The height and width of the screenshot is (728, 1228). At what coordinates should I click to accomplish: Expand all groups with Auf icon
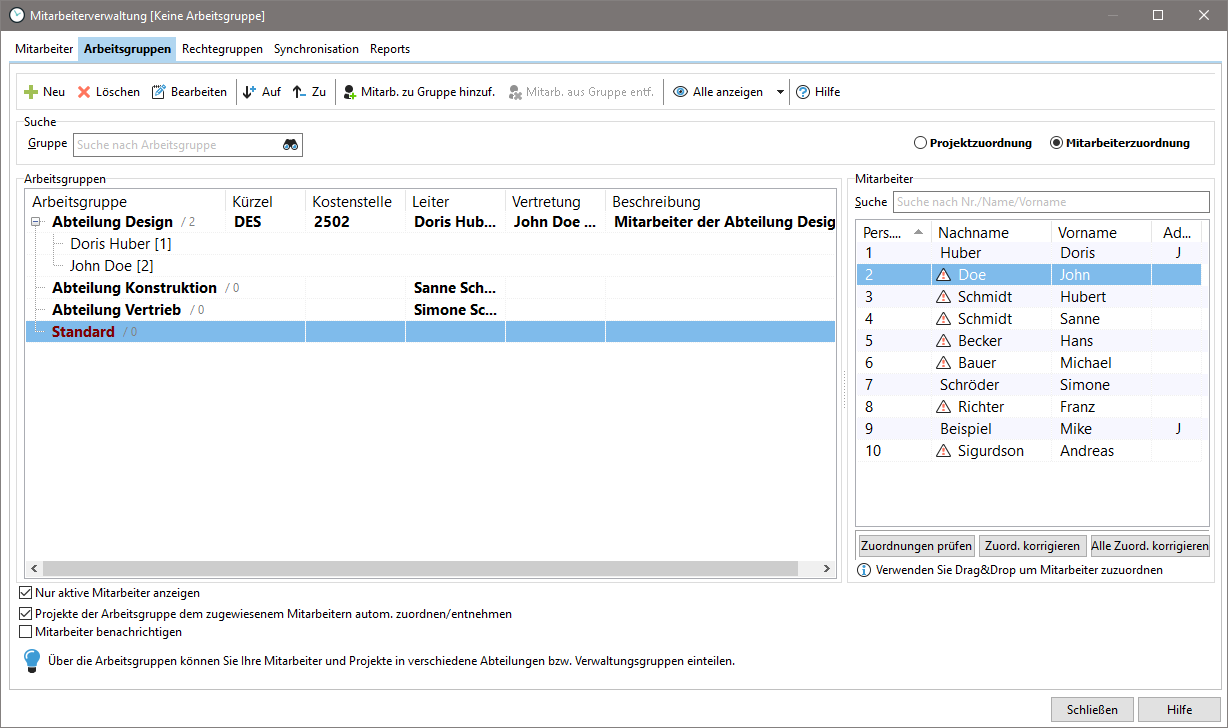pyautogui.click(x=250, y=92)
